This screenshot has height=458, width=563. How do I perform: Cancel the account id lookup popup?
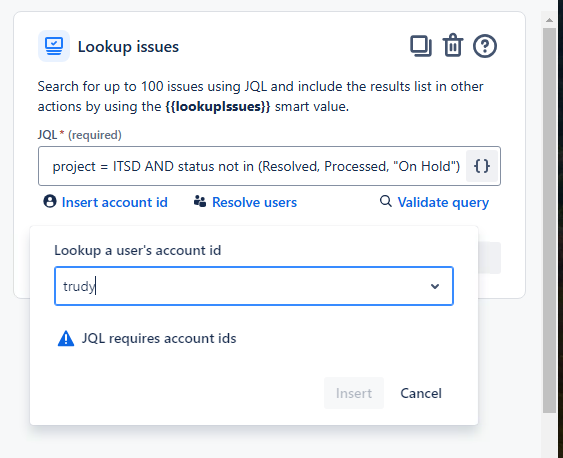[421, 393]
